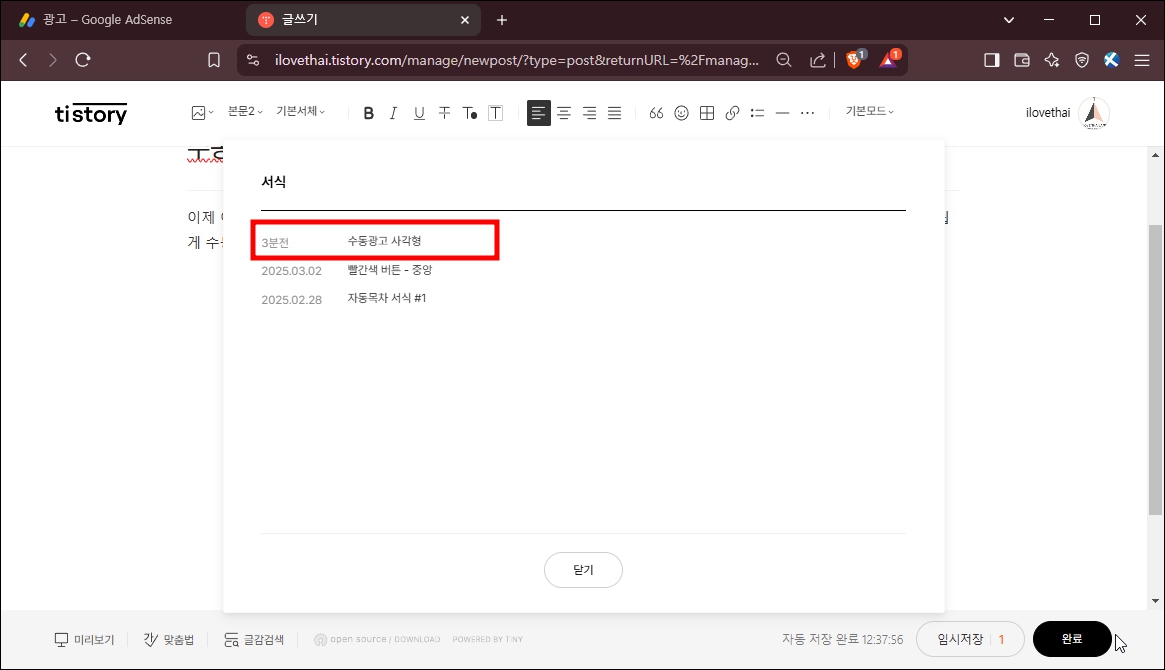Screen dimensions: 1165x670
Task: Open the 기본서체 font dropdown
Action: 299,111
